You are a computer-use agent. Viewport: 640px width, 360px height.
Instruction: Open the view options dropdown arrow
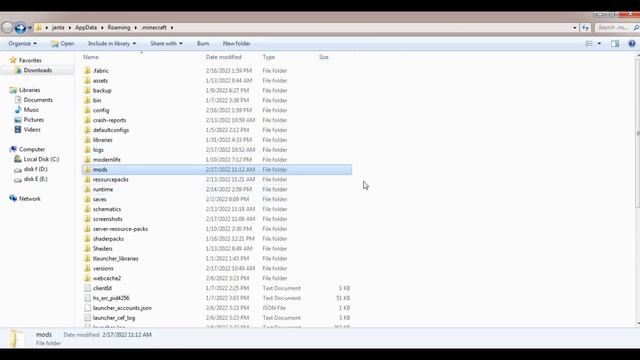click(x=599, y=43)
